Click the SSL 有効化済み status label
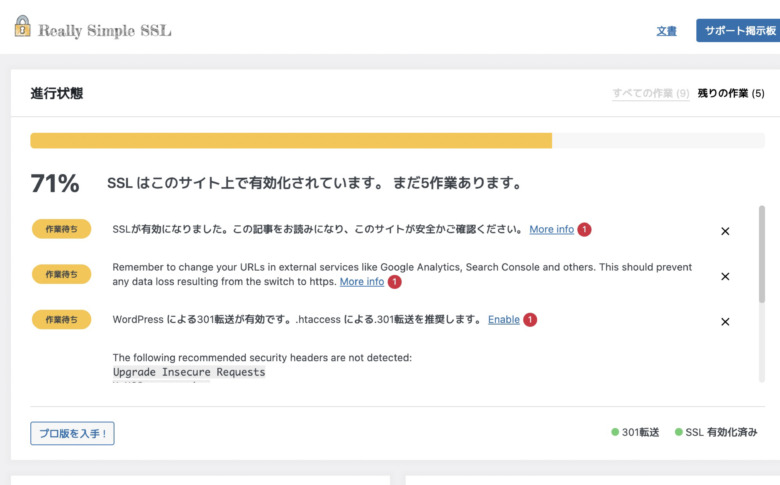This screenshot has height=485, width=780. click(721, 432)
